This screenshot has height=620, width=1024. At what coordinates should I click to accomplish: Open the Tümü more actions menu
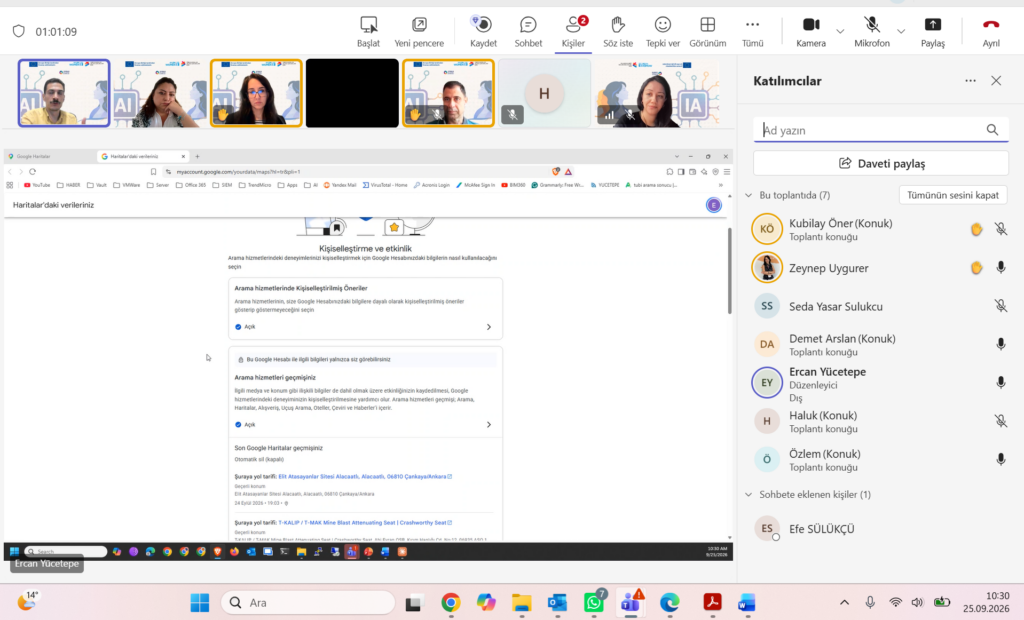click(752, 31)
